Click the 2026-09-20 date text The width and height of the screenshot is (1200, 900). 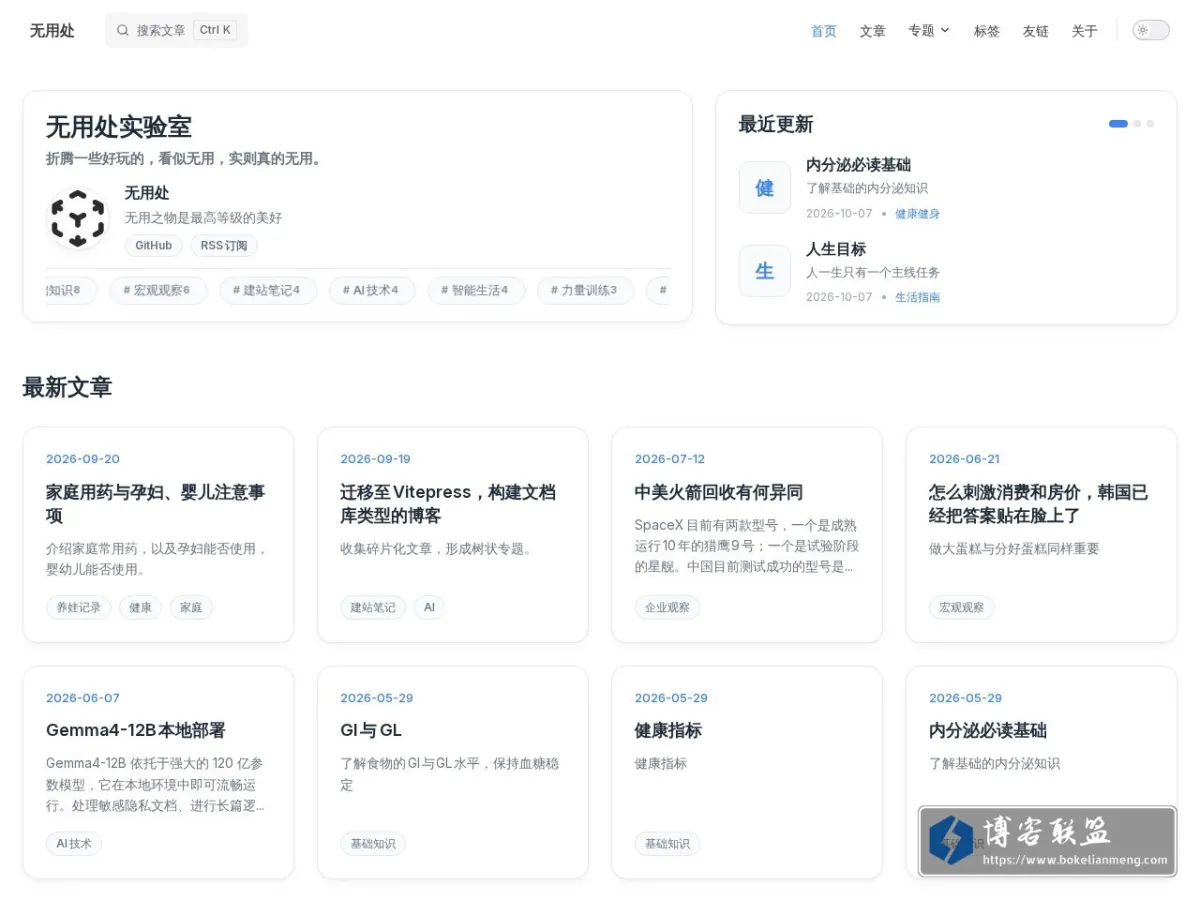[x=83, y=459]
